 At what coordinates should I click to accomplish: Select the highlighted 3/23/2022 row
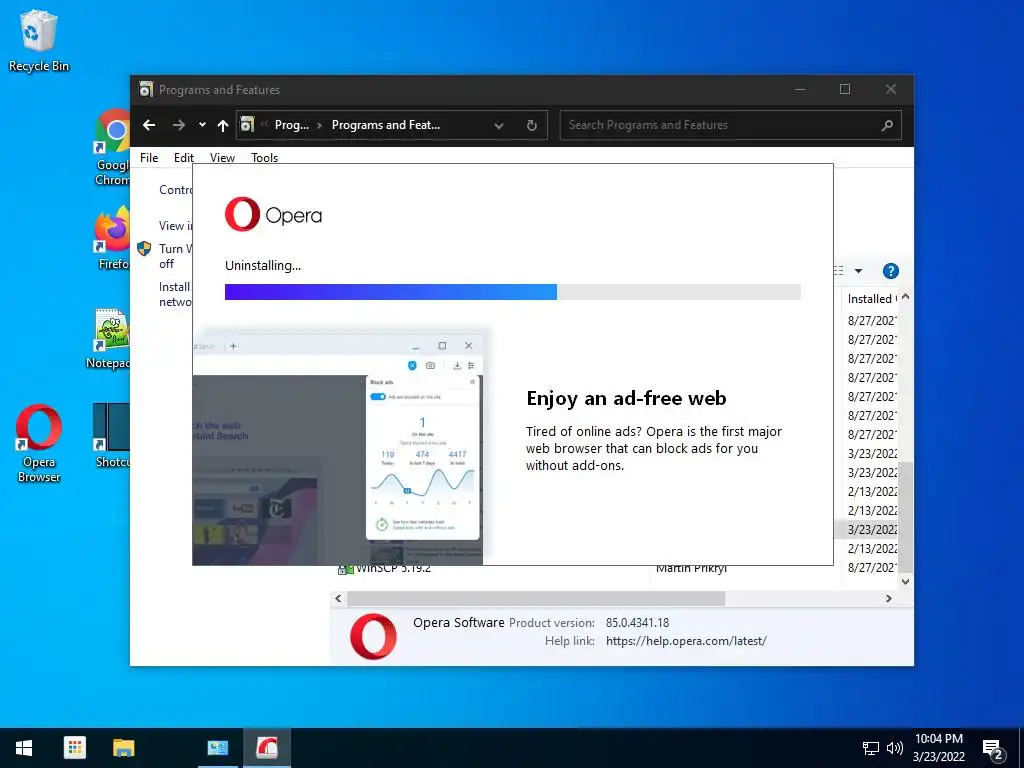[x=866, y=529]
